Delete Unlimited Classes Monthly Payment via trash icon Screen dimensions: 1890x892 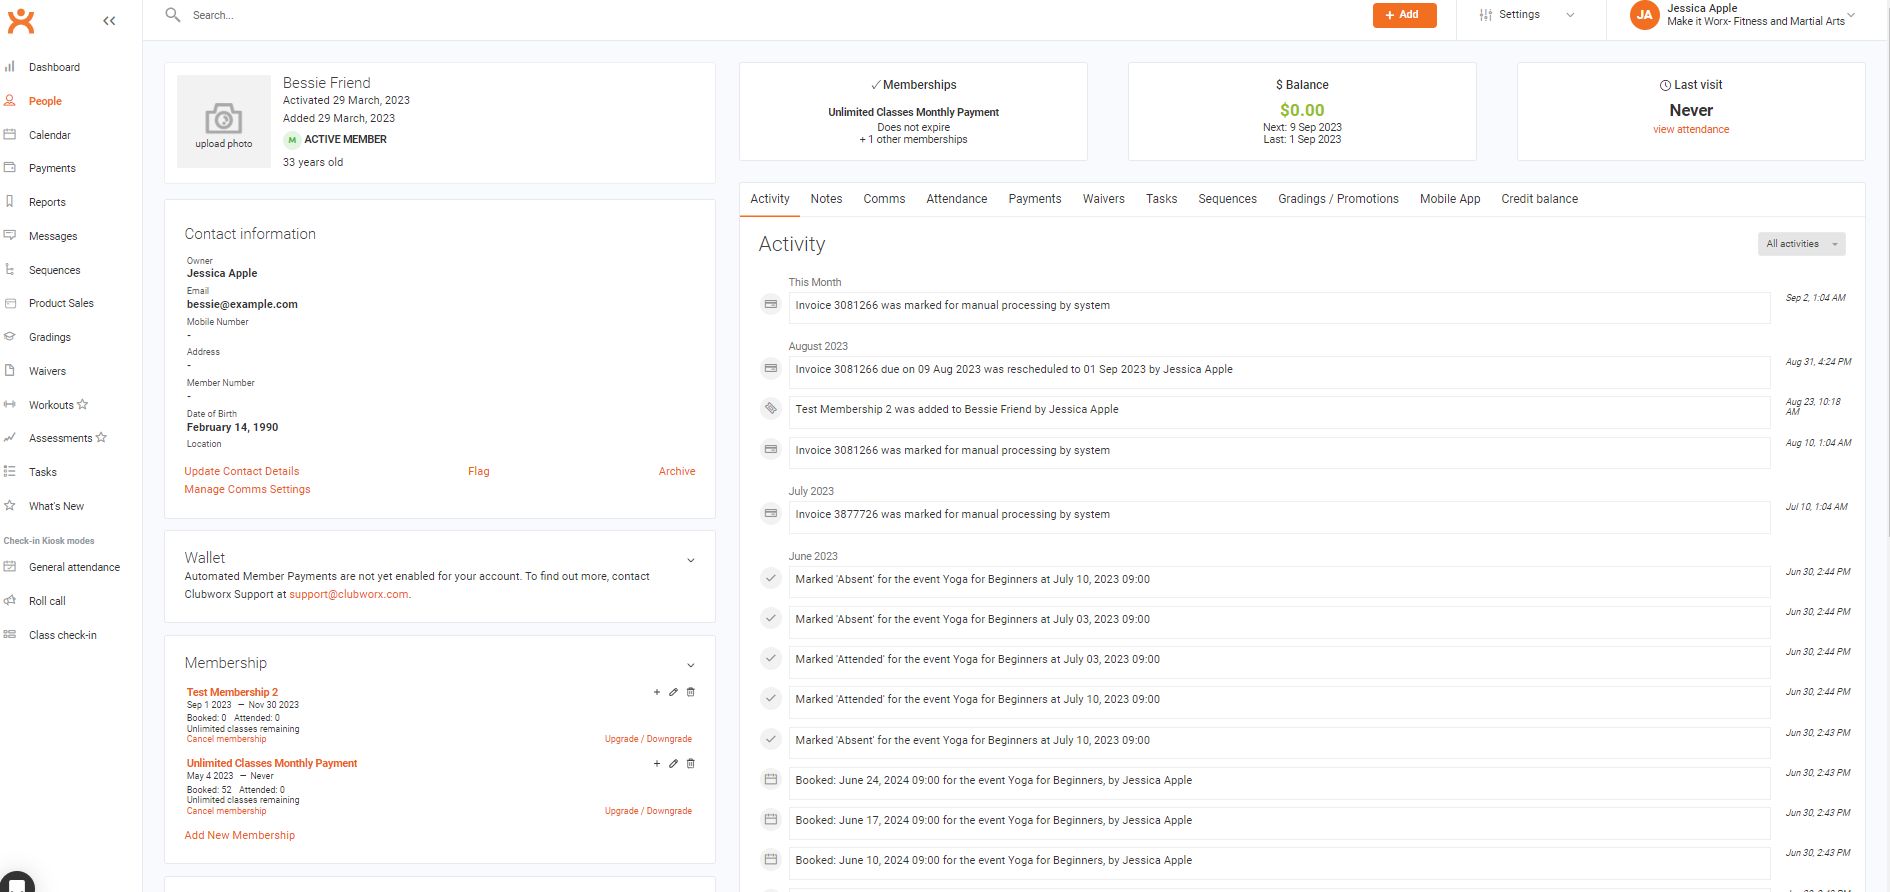coord(690,763)
